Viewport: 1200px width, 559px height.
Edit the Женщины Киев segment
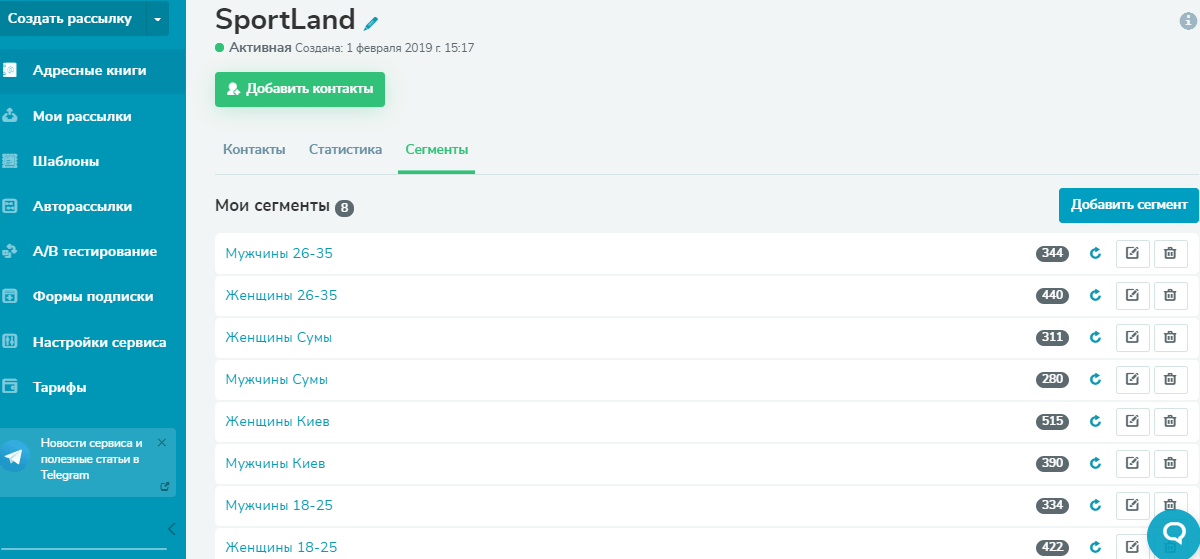click(1132, 421)
